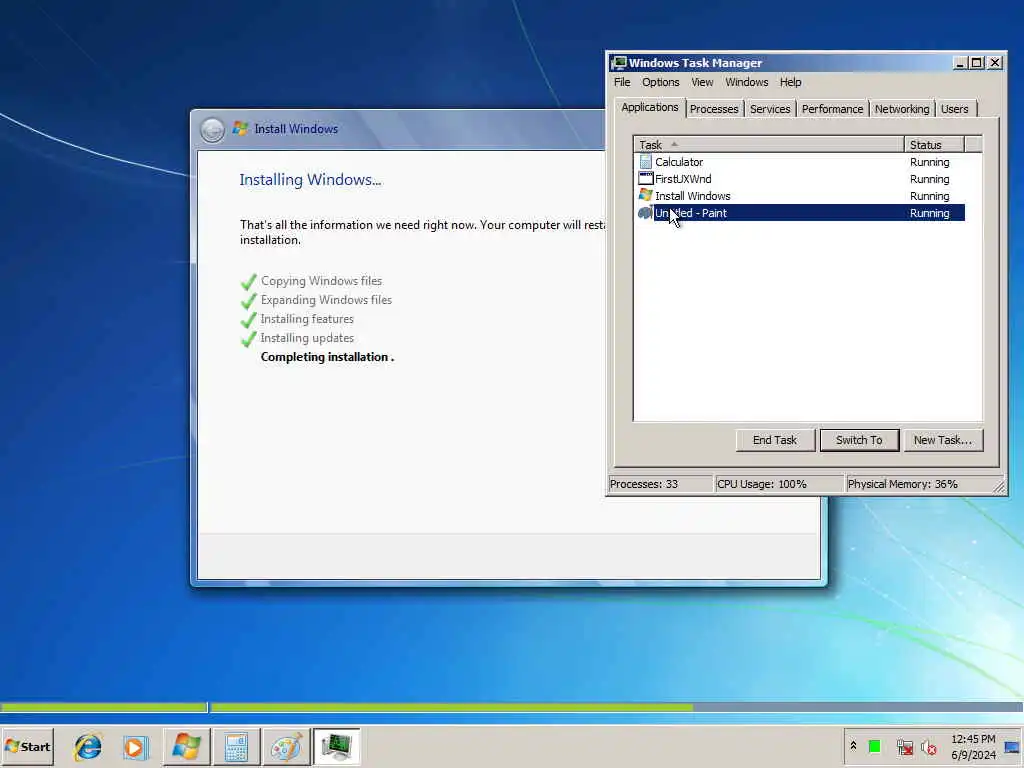
Task: Sort by the Task column header
Action: click(x=769, y=144)
